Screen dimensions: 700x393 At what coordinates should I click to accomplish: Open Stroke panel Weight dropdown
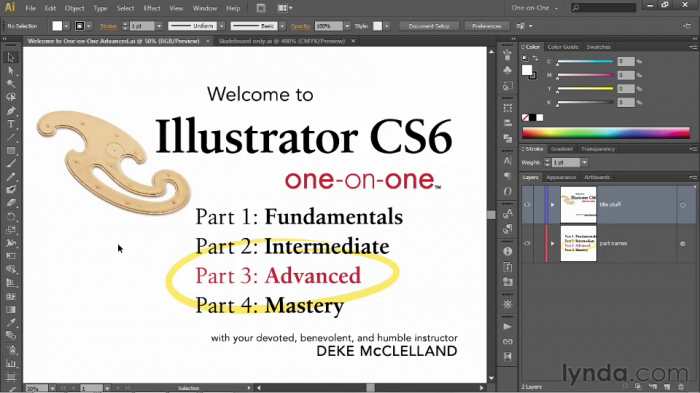pos(584,163)
